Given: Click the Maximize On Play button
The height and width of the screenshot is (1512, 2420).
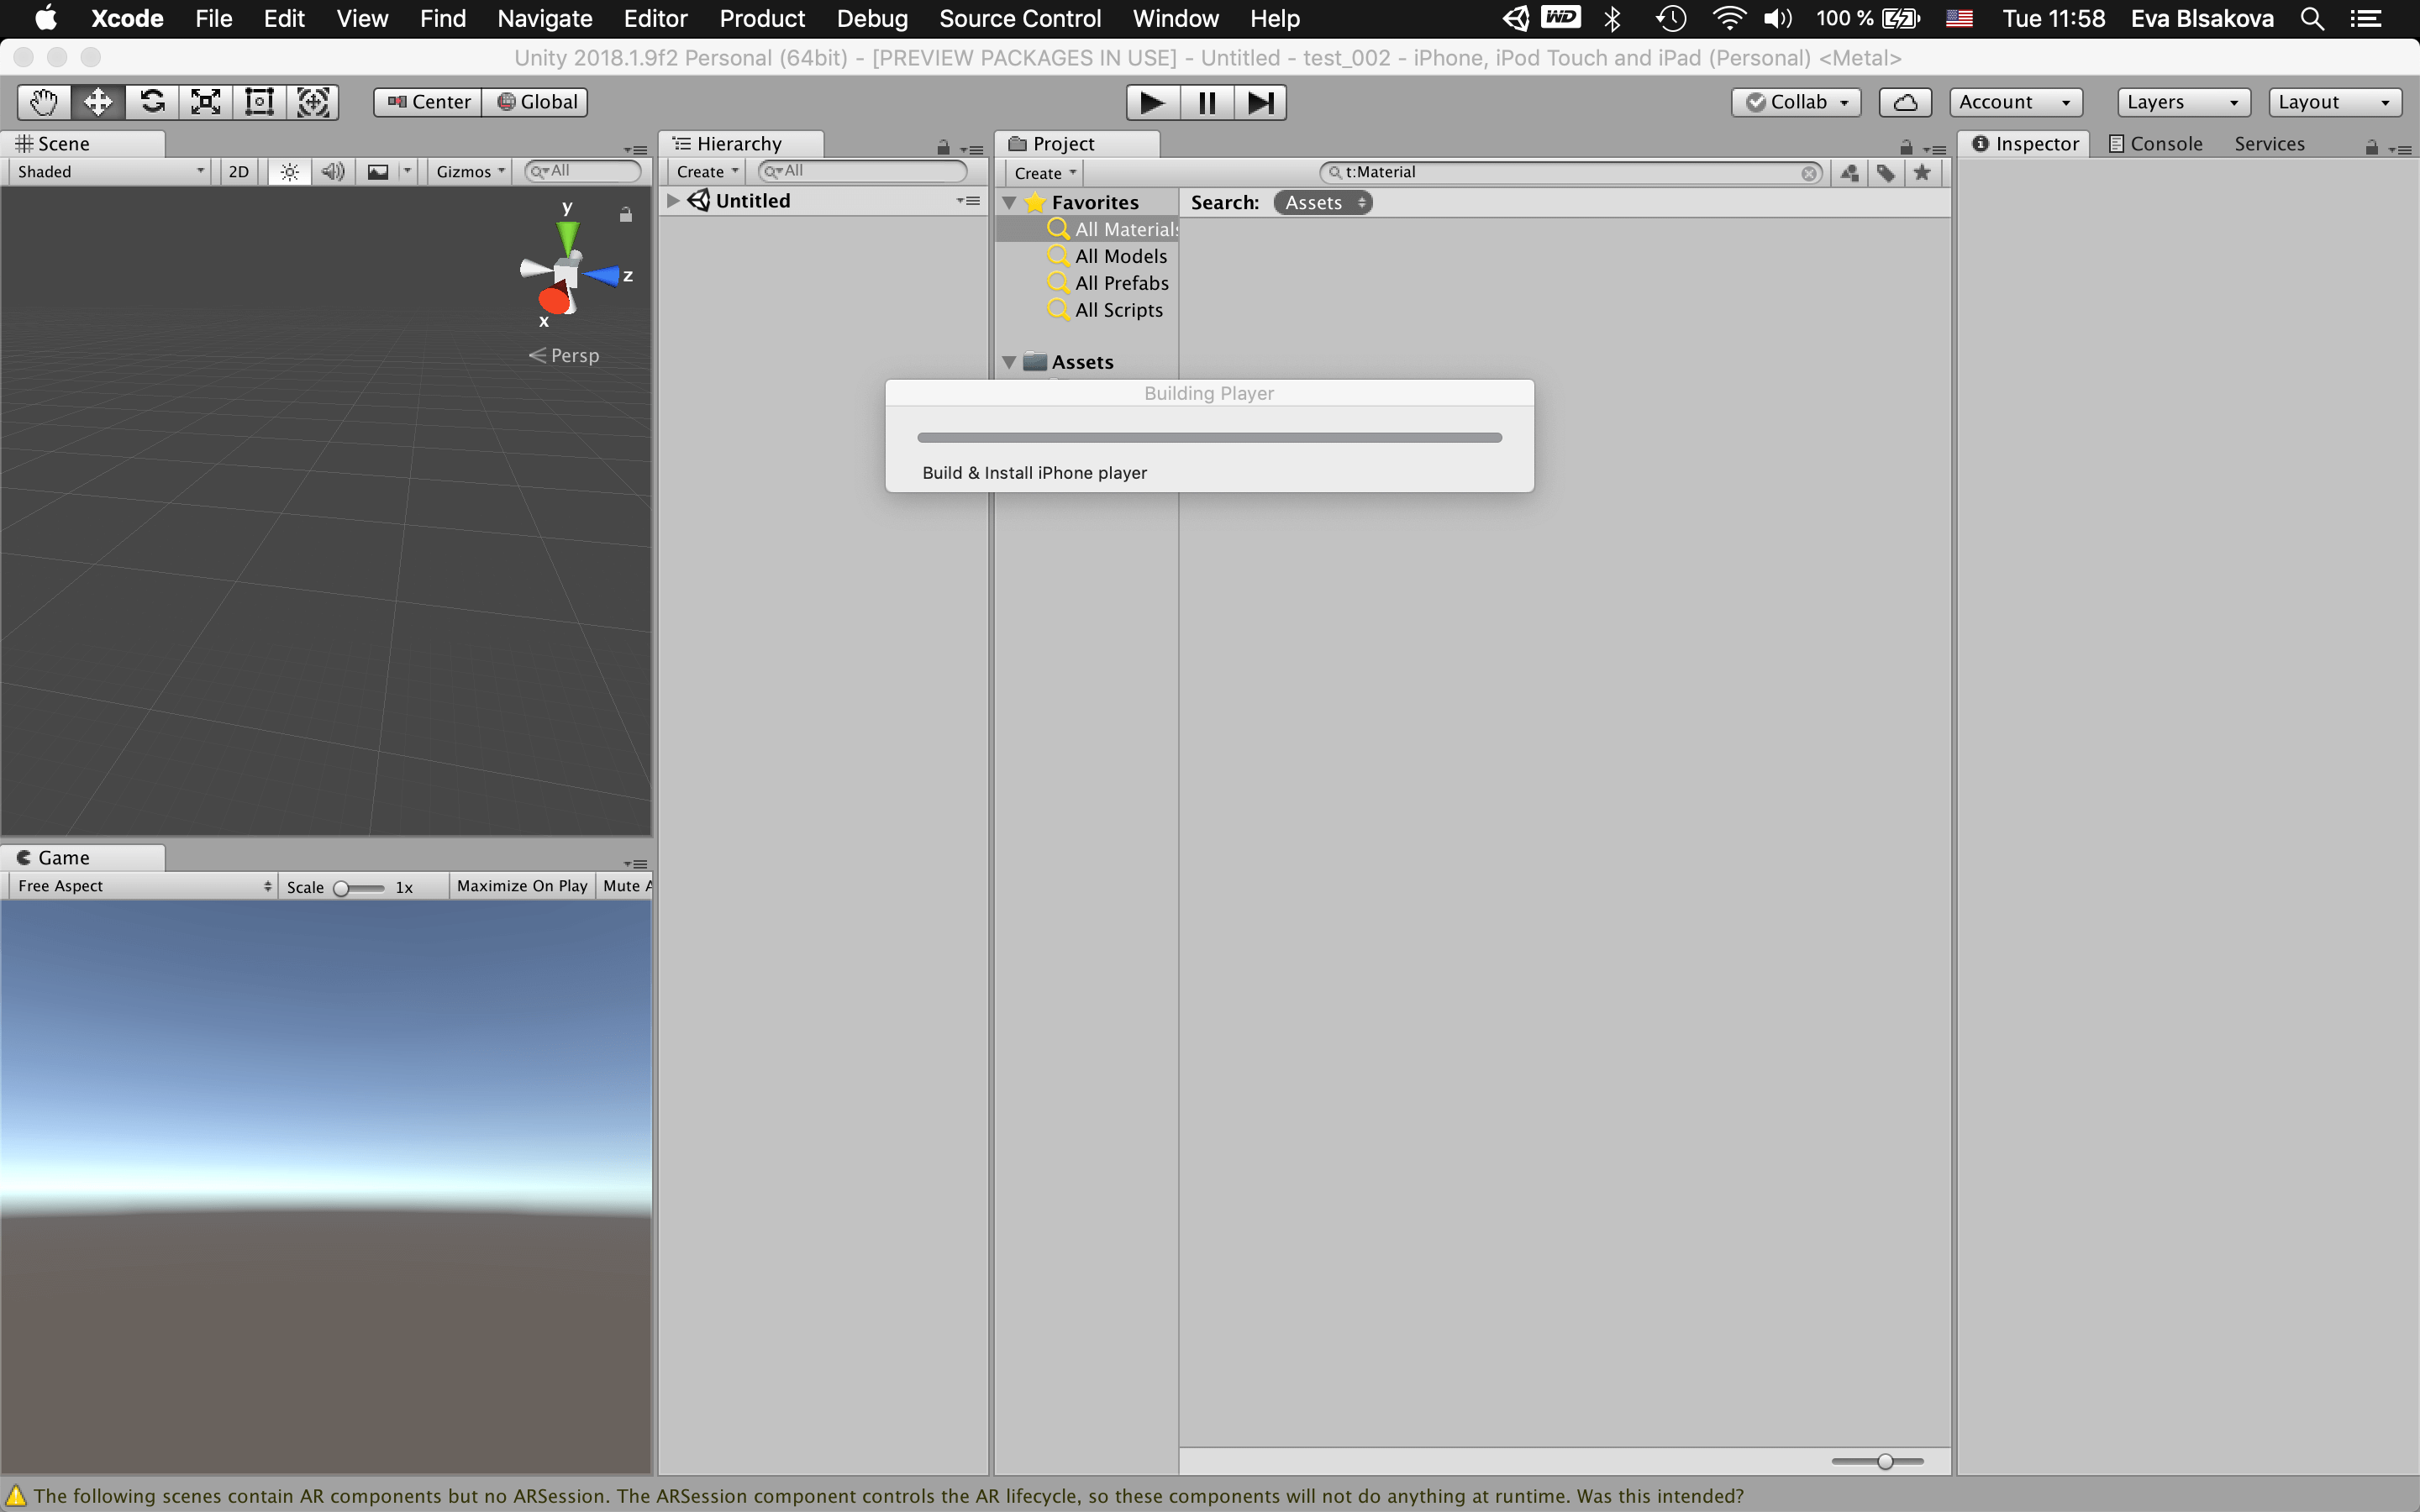Looking at the screenshot, I should pyautogui.click(x=521, y=886).
